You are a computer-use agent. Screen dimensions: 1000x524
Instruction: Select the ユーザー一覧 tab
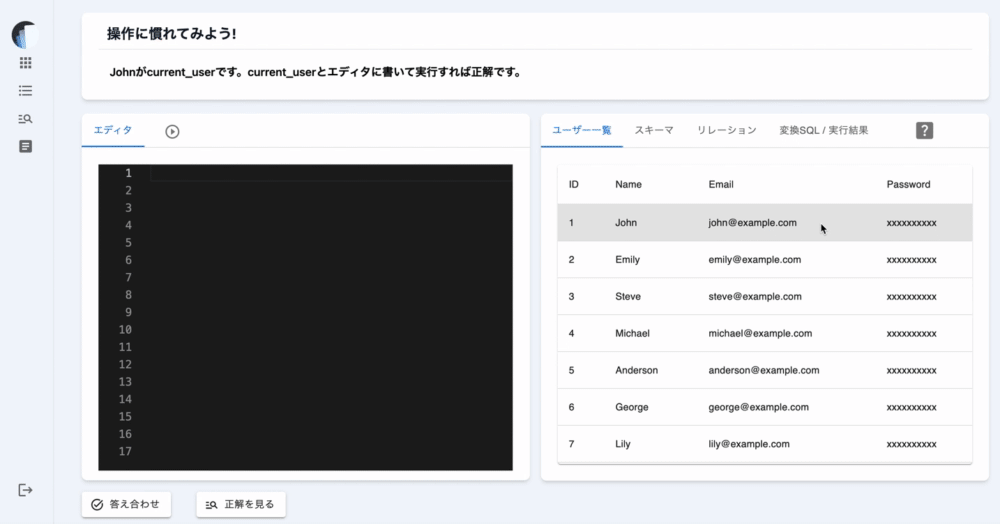click(582, 130)
